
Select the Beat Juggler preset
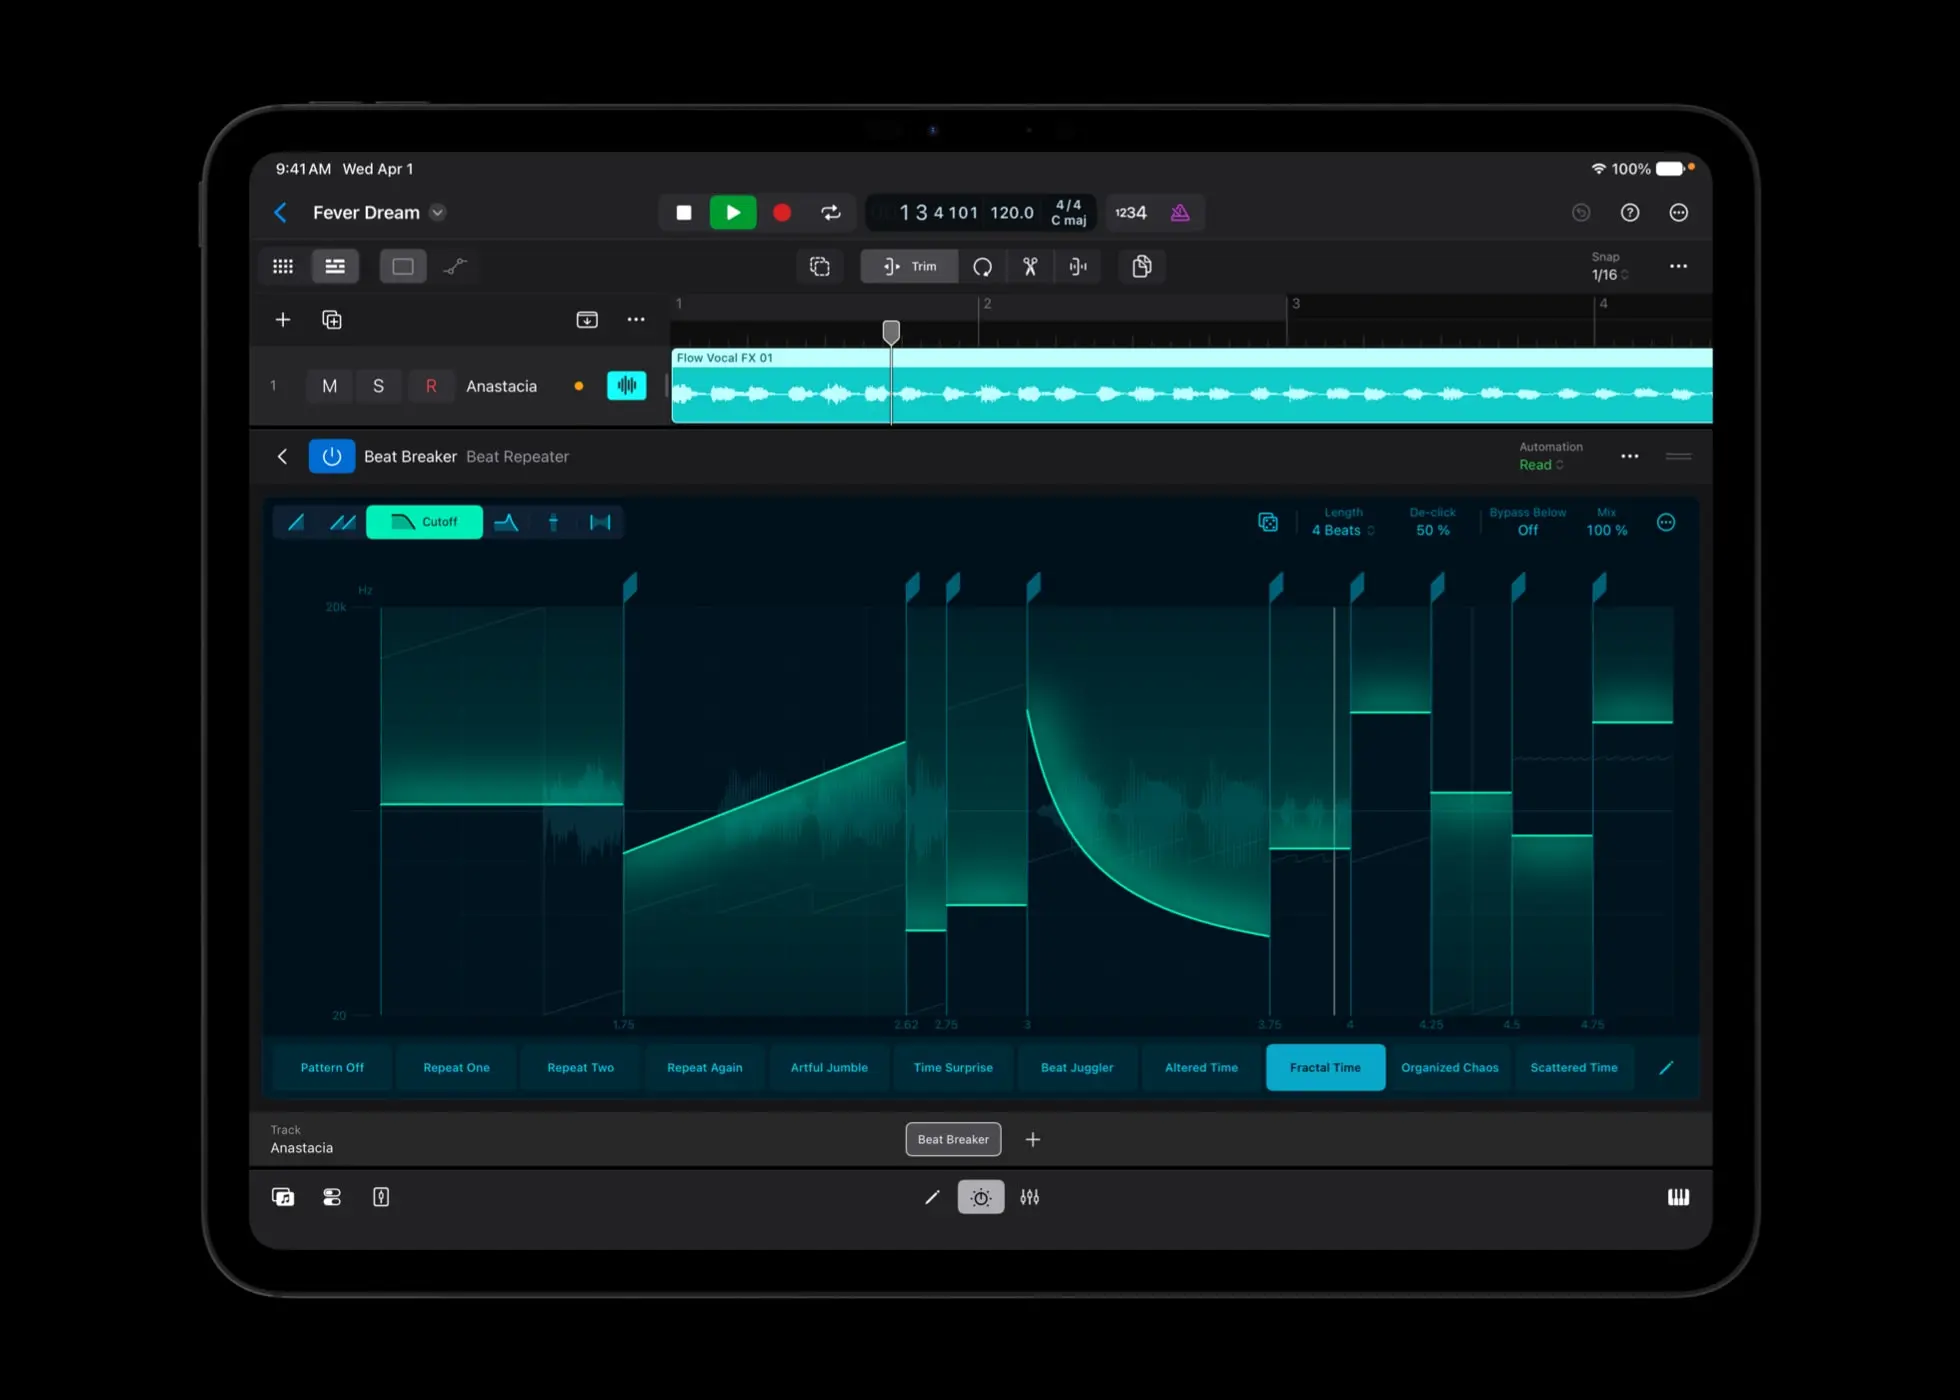pos(1077,1067)
